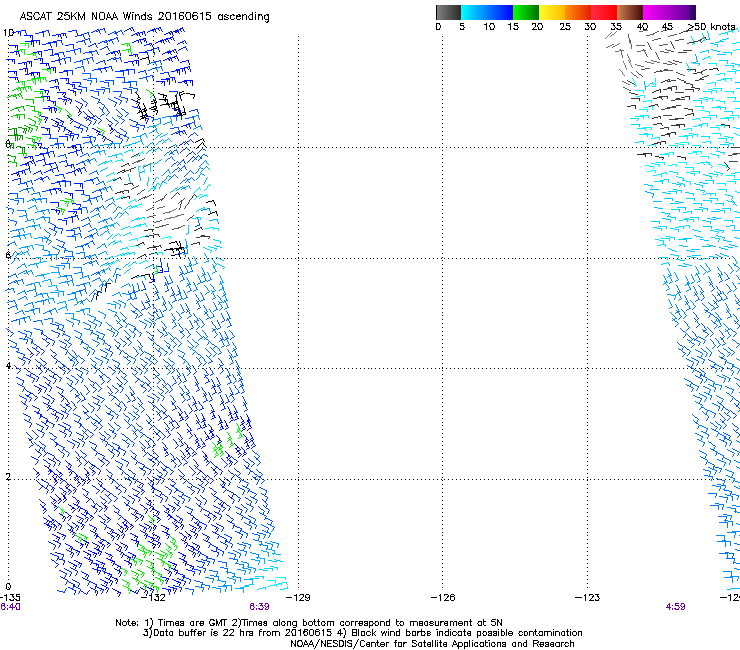Click the title 'ASCAT 25KM NOAA Winds 20160615 ascending'
The image size is (740, 650).
click(x=144, y=17)
